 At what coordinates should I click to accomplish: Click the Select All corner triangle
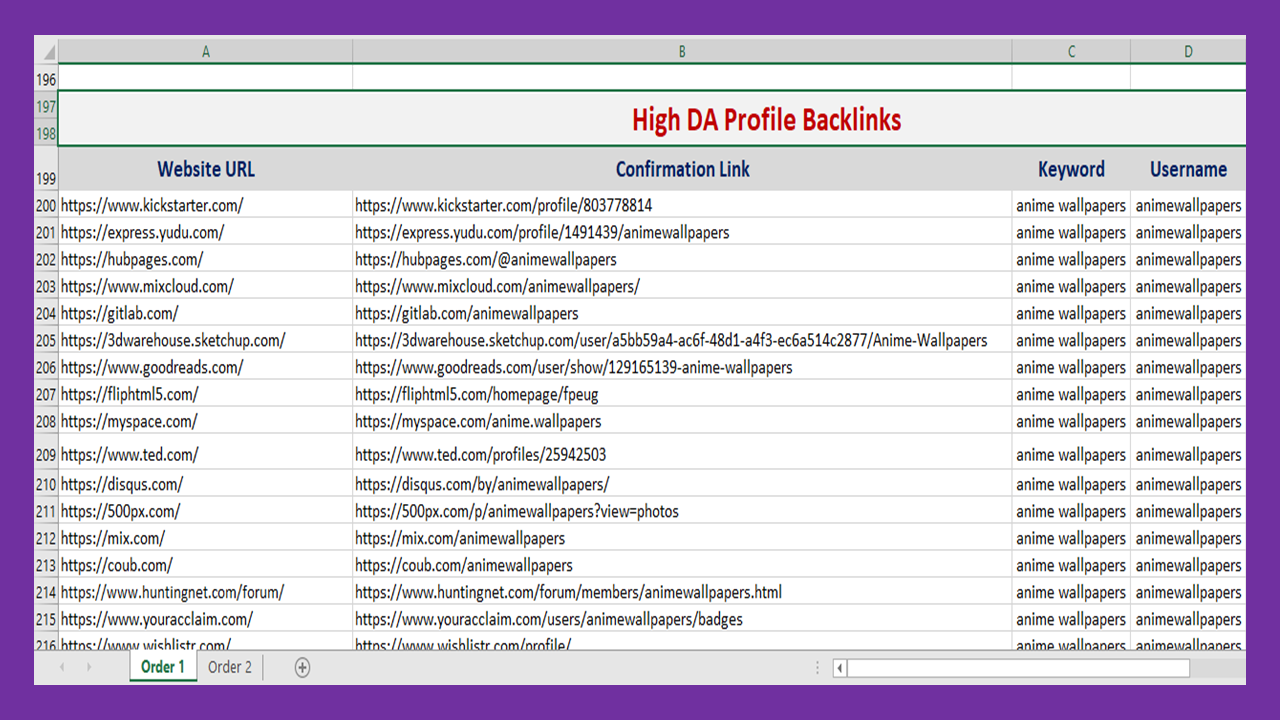46,51
